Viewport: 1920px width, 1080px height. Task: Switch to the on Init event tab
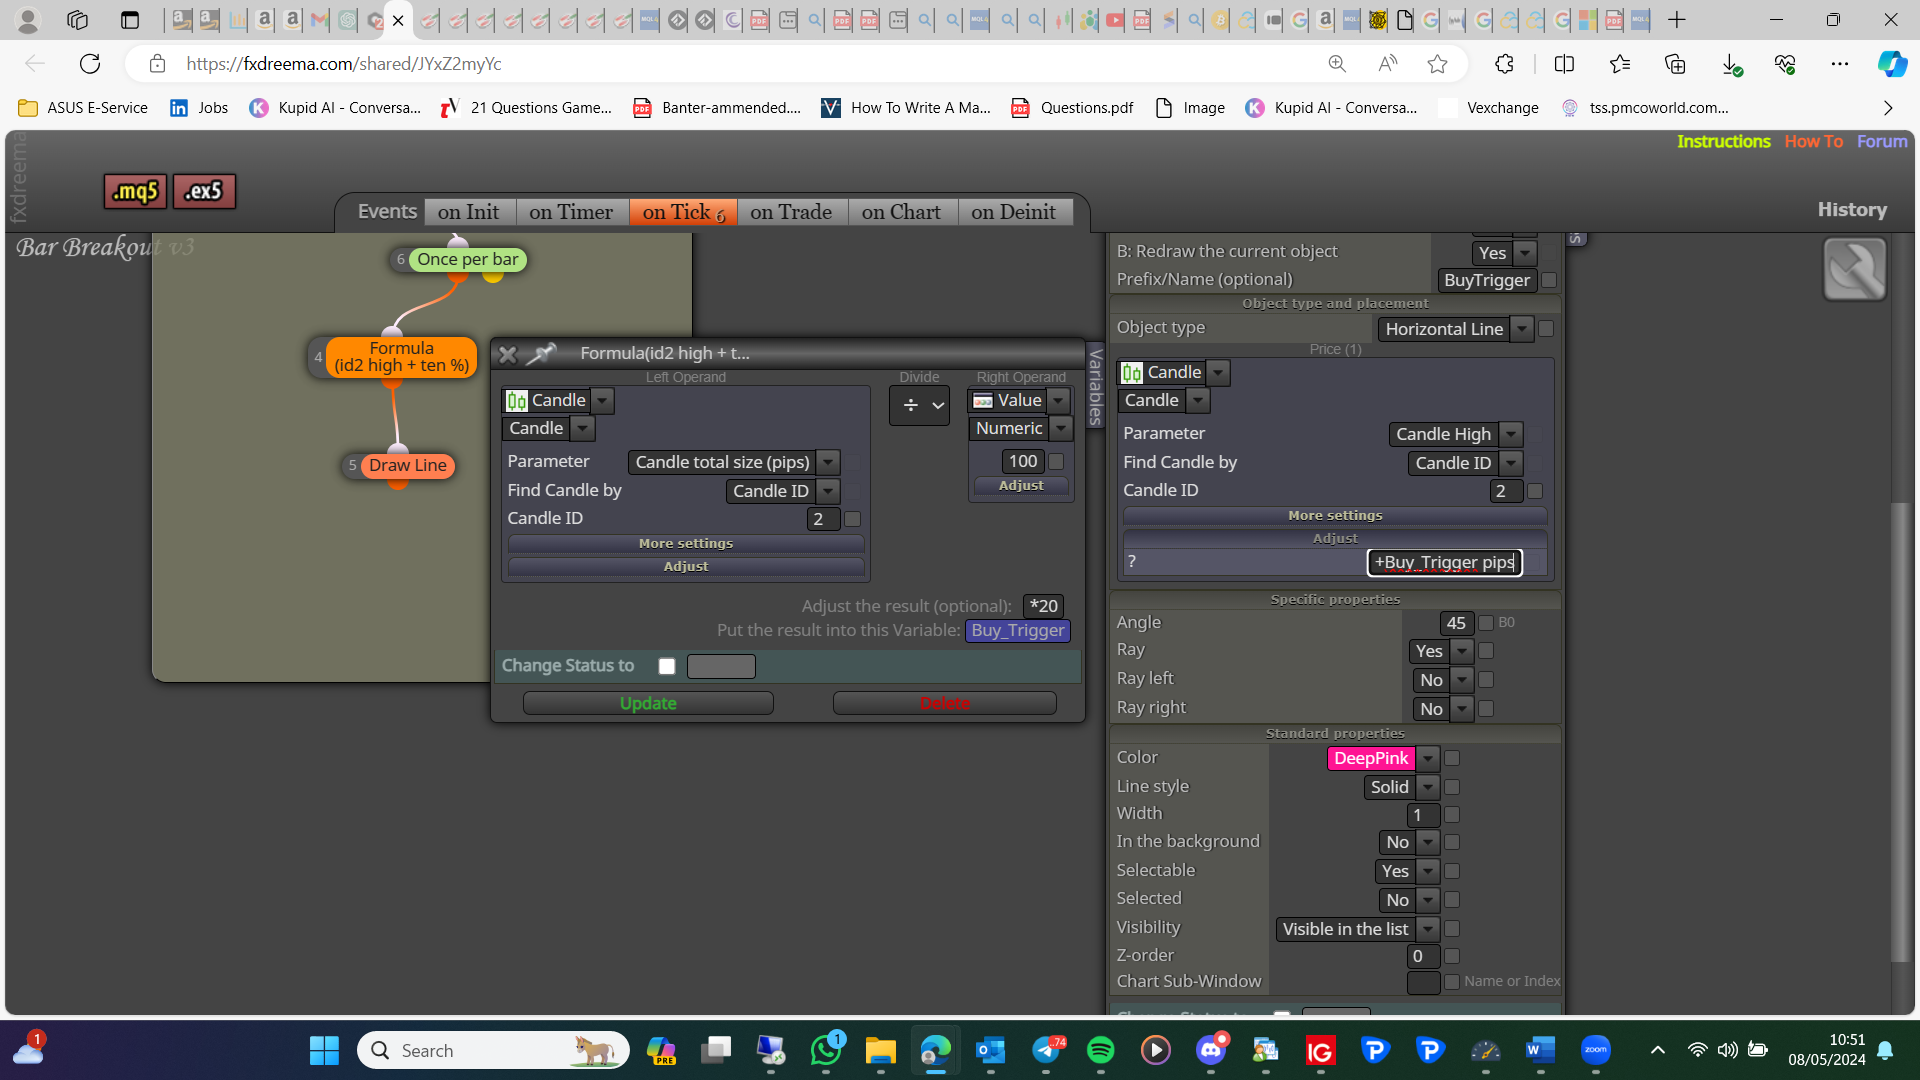point(468,212)
